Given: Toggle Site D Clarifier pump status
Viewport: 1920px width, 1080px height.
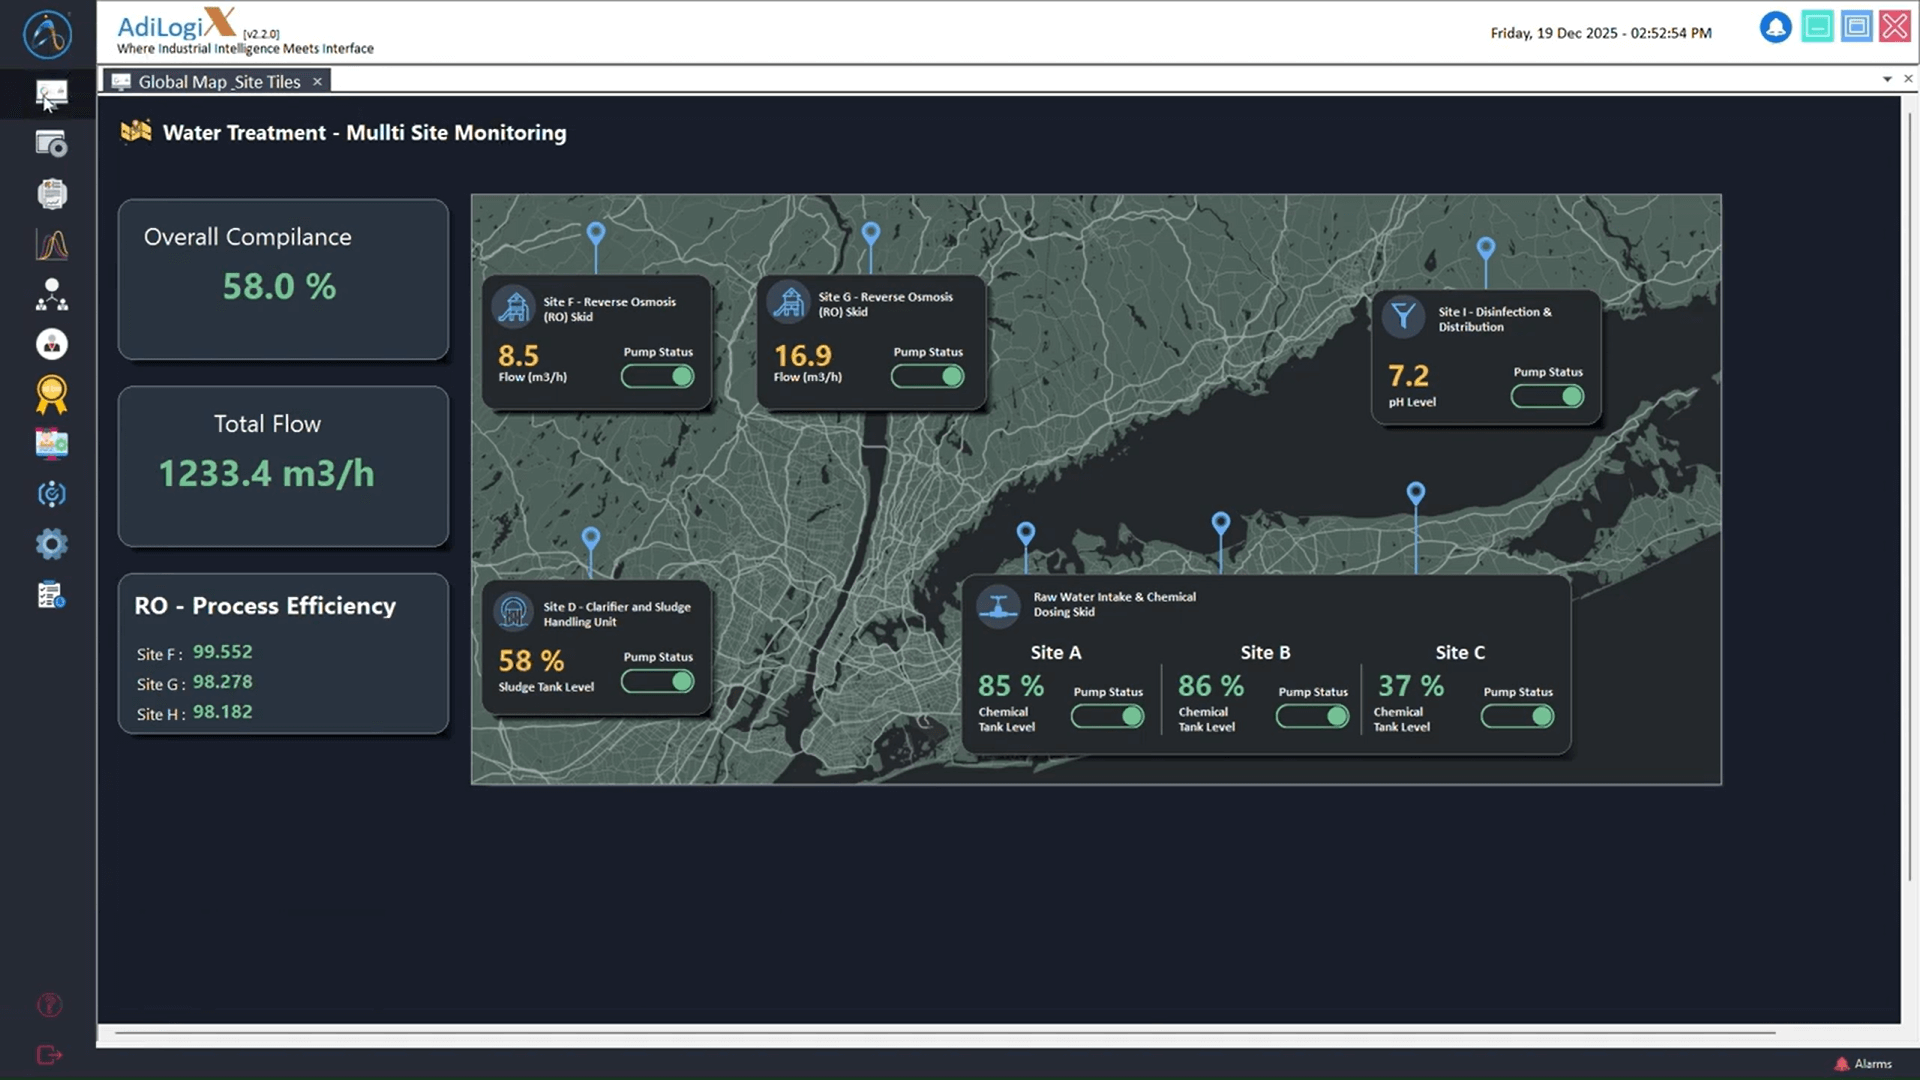Looking at the screenshot, I should click(x=657, y=682).
